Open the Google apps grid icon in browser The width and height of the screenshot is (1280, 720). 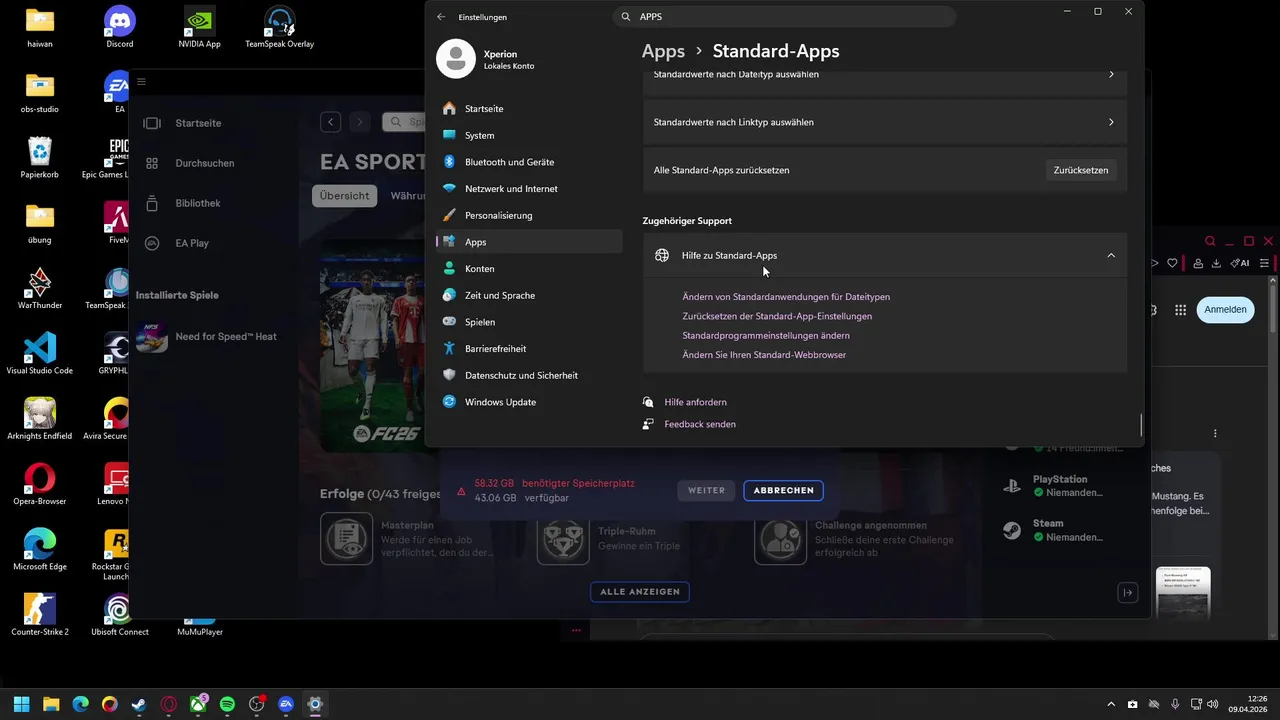point(1180,310)
